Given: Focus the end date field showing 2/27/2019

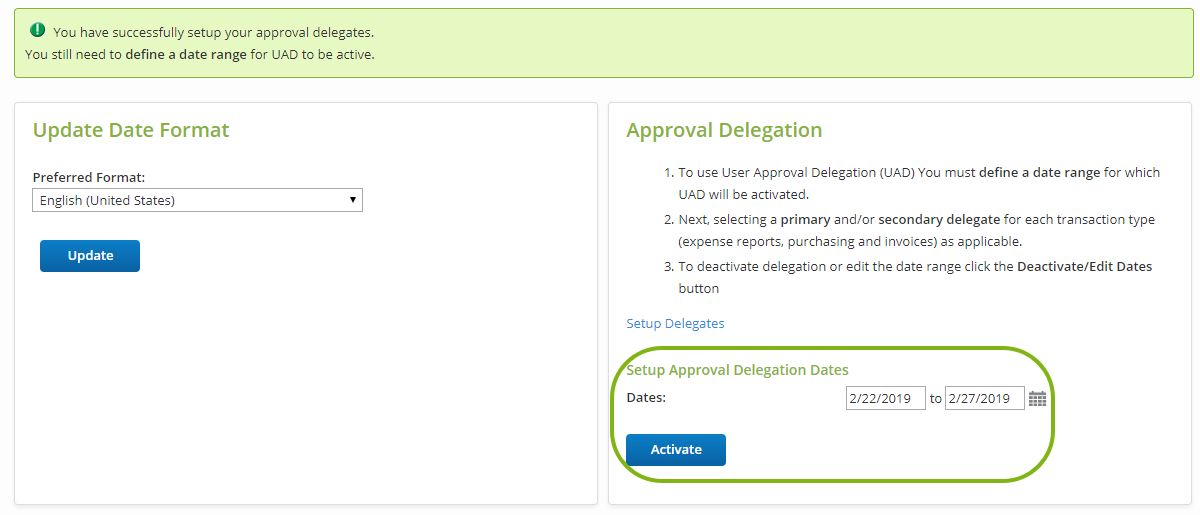Looking at the screenshot, I should 984,398.
